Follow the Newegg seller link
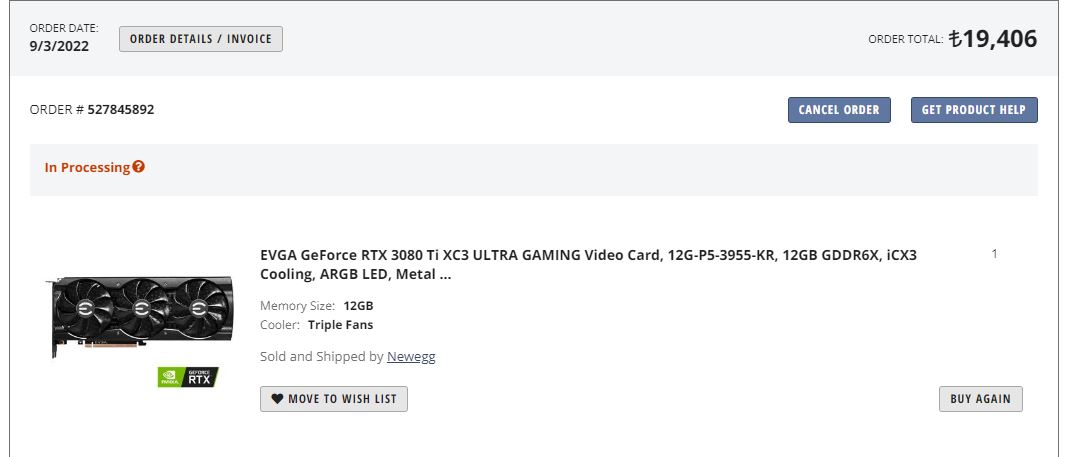This screenshot has width=1066, height=457. [411, 356]
